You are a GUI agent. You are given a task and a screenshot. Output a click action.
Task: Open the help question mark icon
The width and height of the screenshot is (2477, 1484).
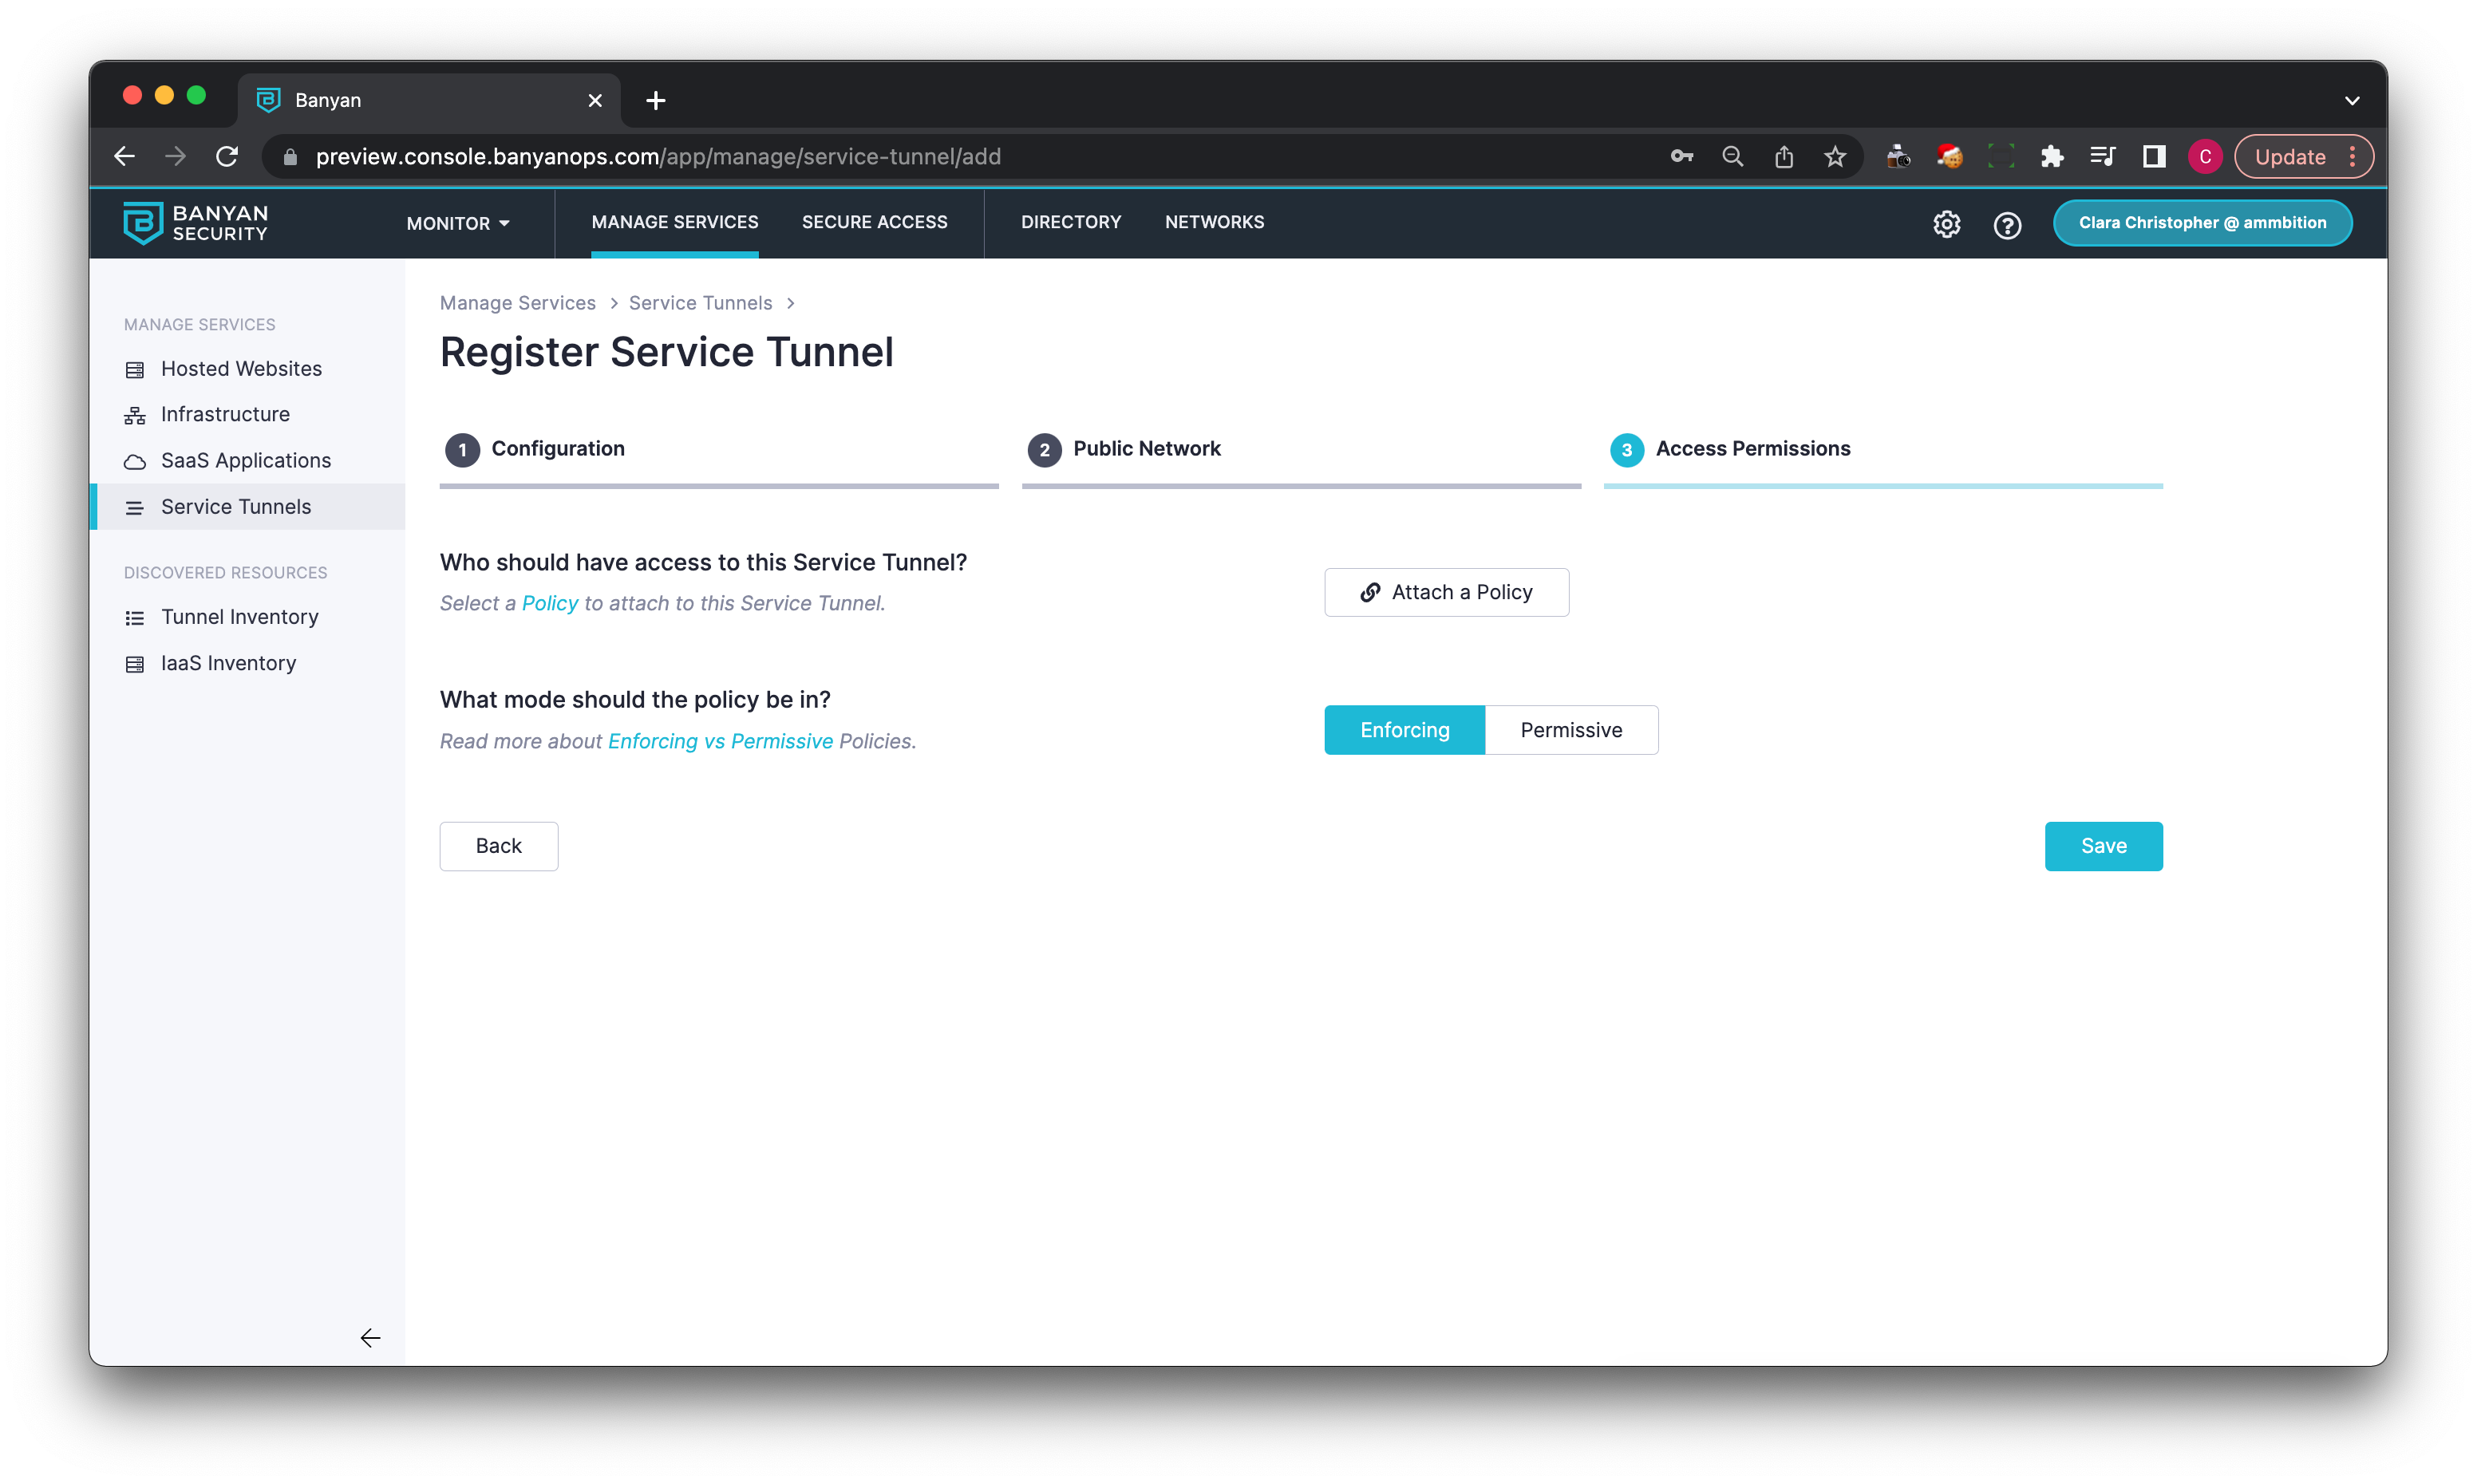pyautogui.click(x=2007, y=225)
